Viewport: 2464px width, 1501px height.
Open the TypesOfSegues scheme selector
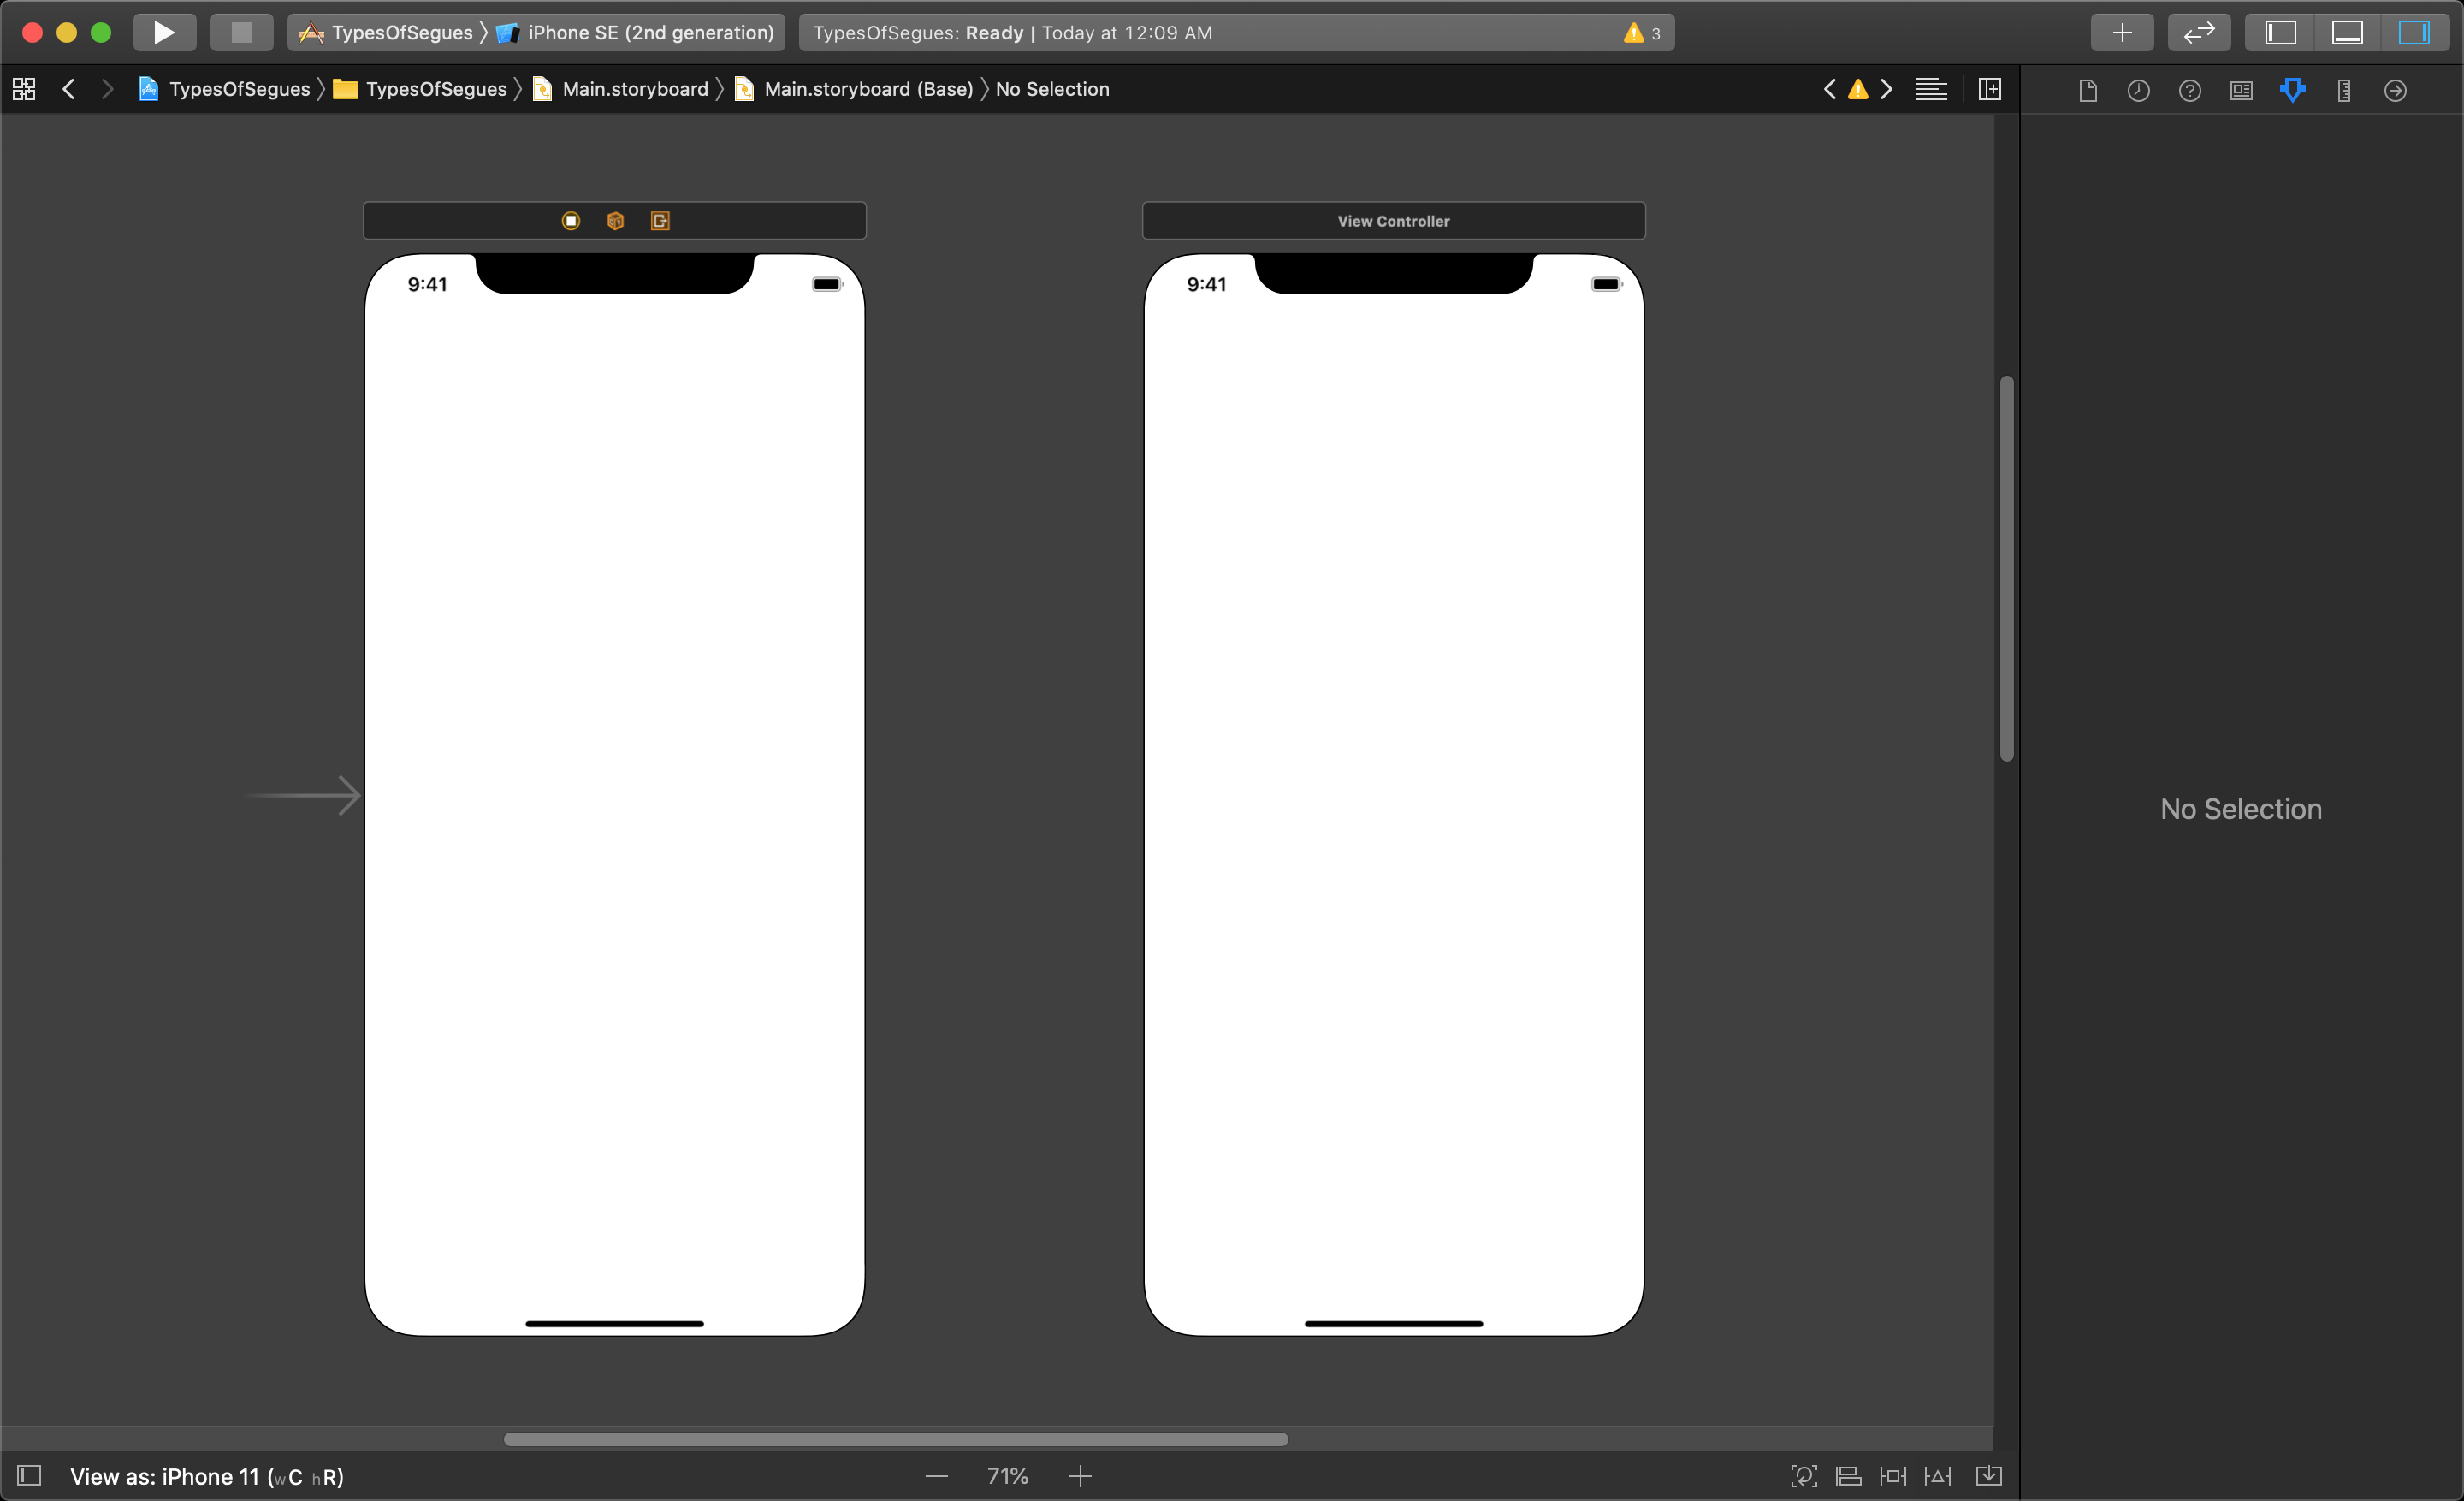point(386,32)
